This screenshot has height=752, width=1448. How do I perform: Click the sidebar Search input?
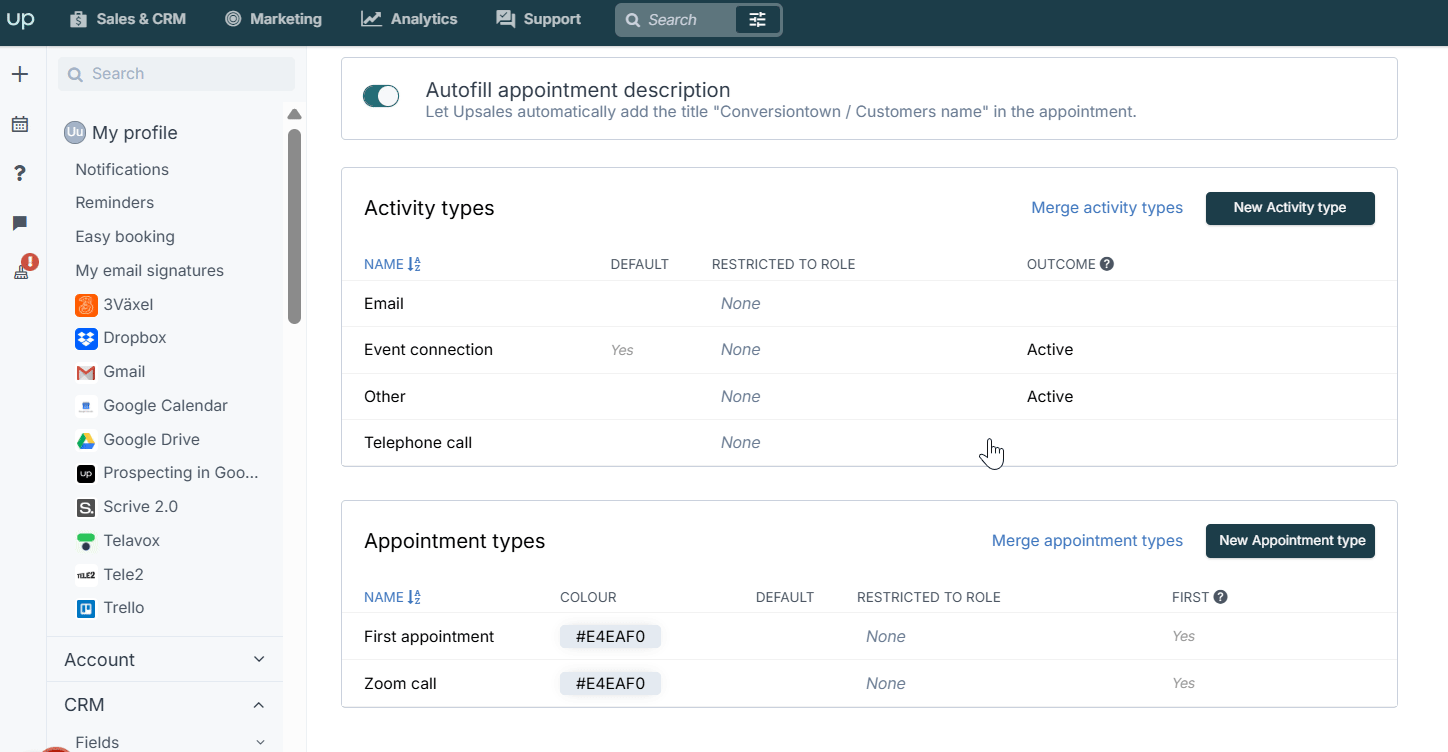pyautogui.click(x=176, y=74)
